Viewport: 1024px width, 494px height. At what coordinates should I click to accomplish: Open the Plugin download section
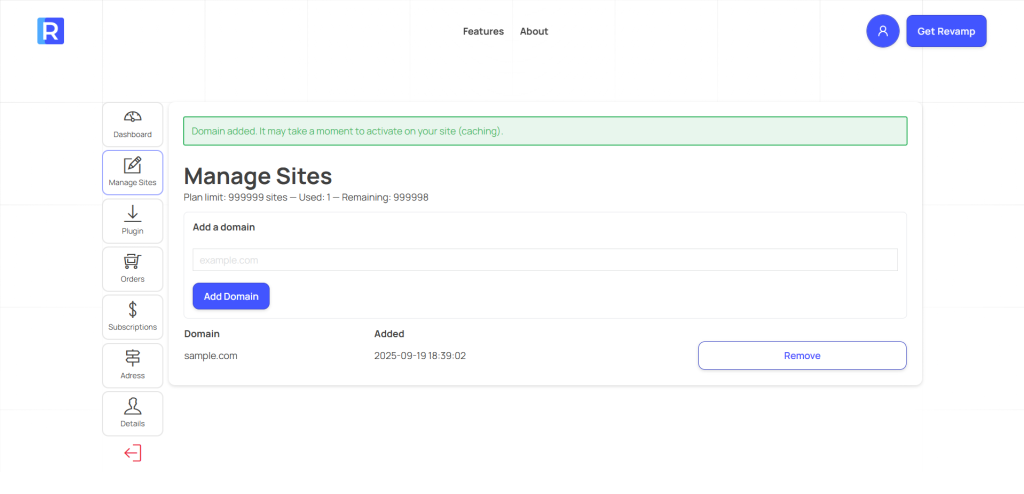[132, 220]
